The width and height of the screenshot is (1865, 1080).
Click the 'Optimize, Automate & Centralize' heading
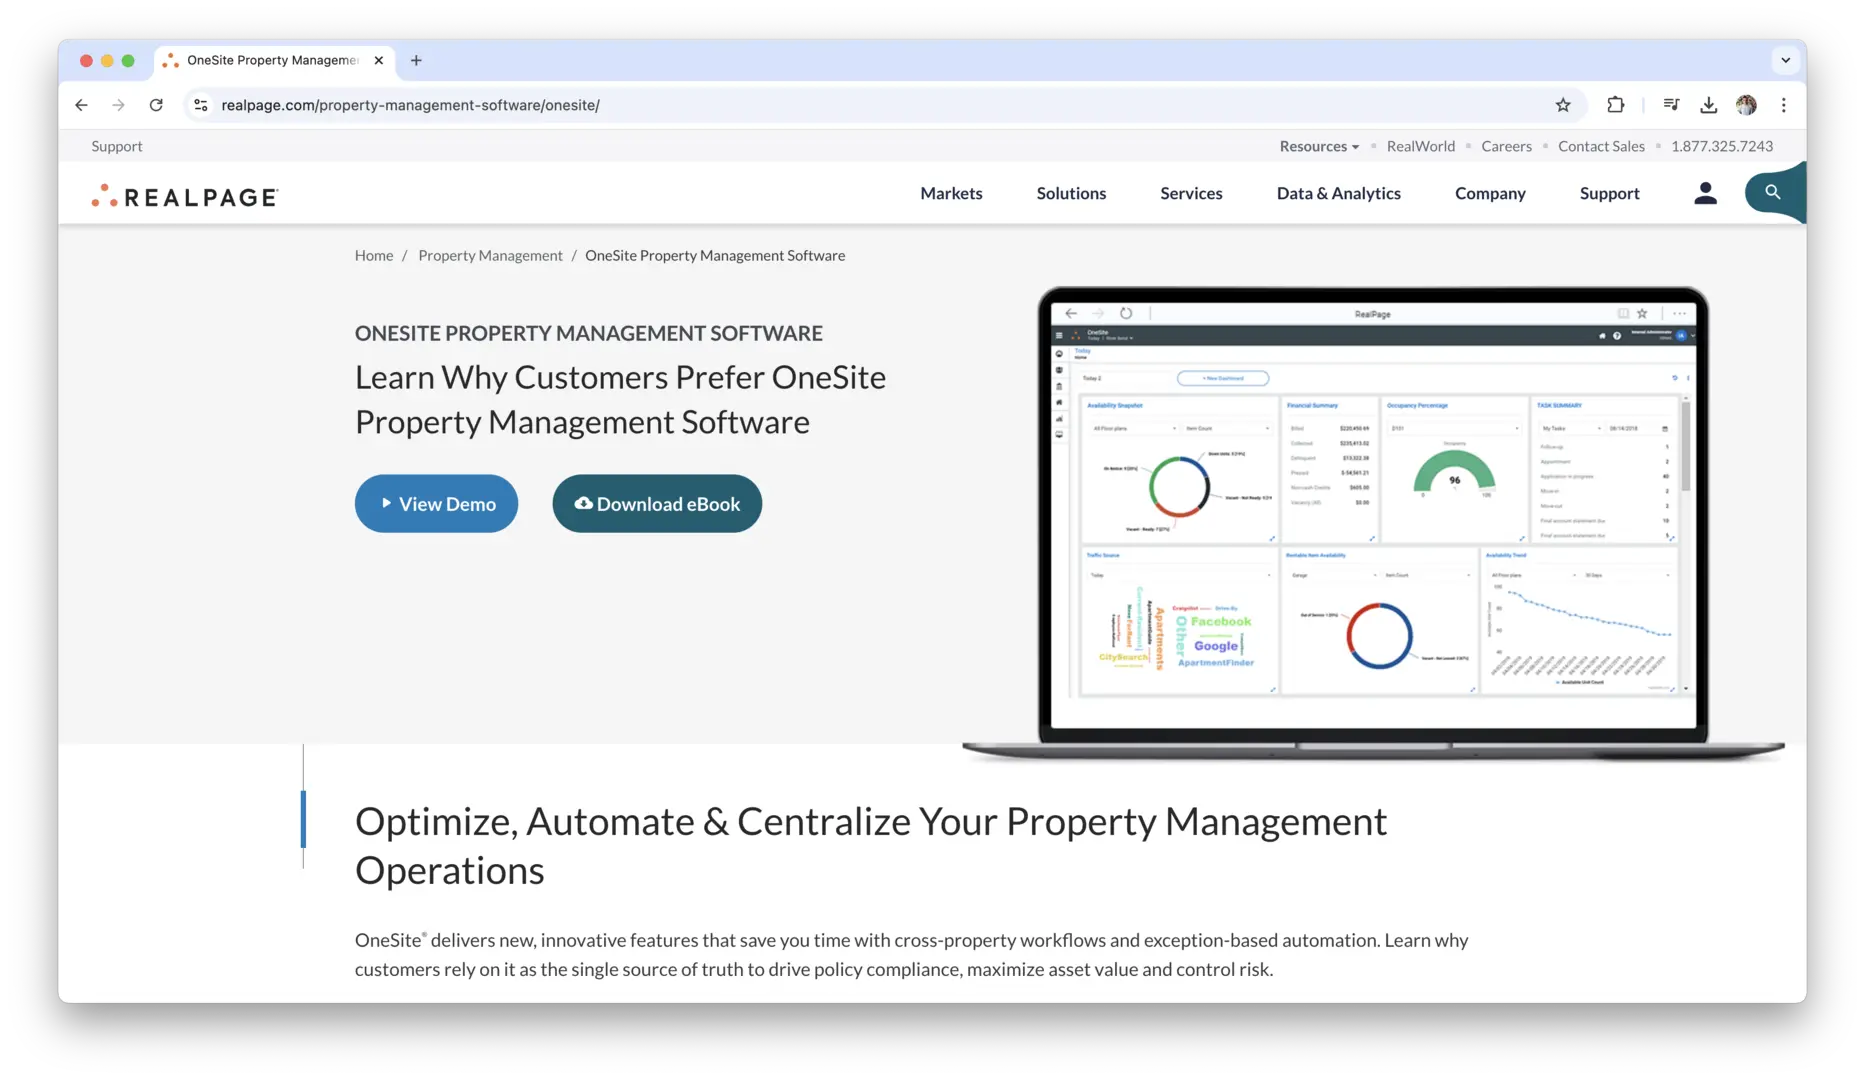[871, 845]
